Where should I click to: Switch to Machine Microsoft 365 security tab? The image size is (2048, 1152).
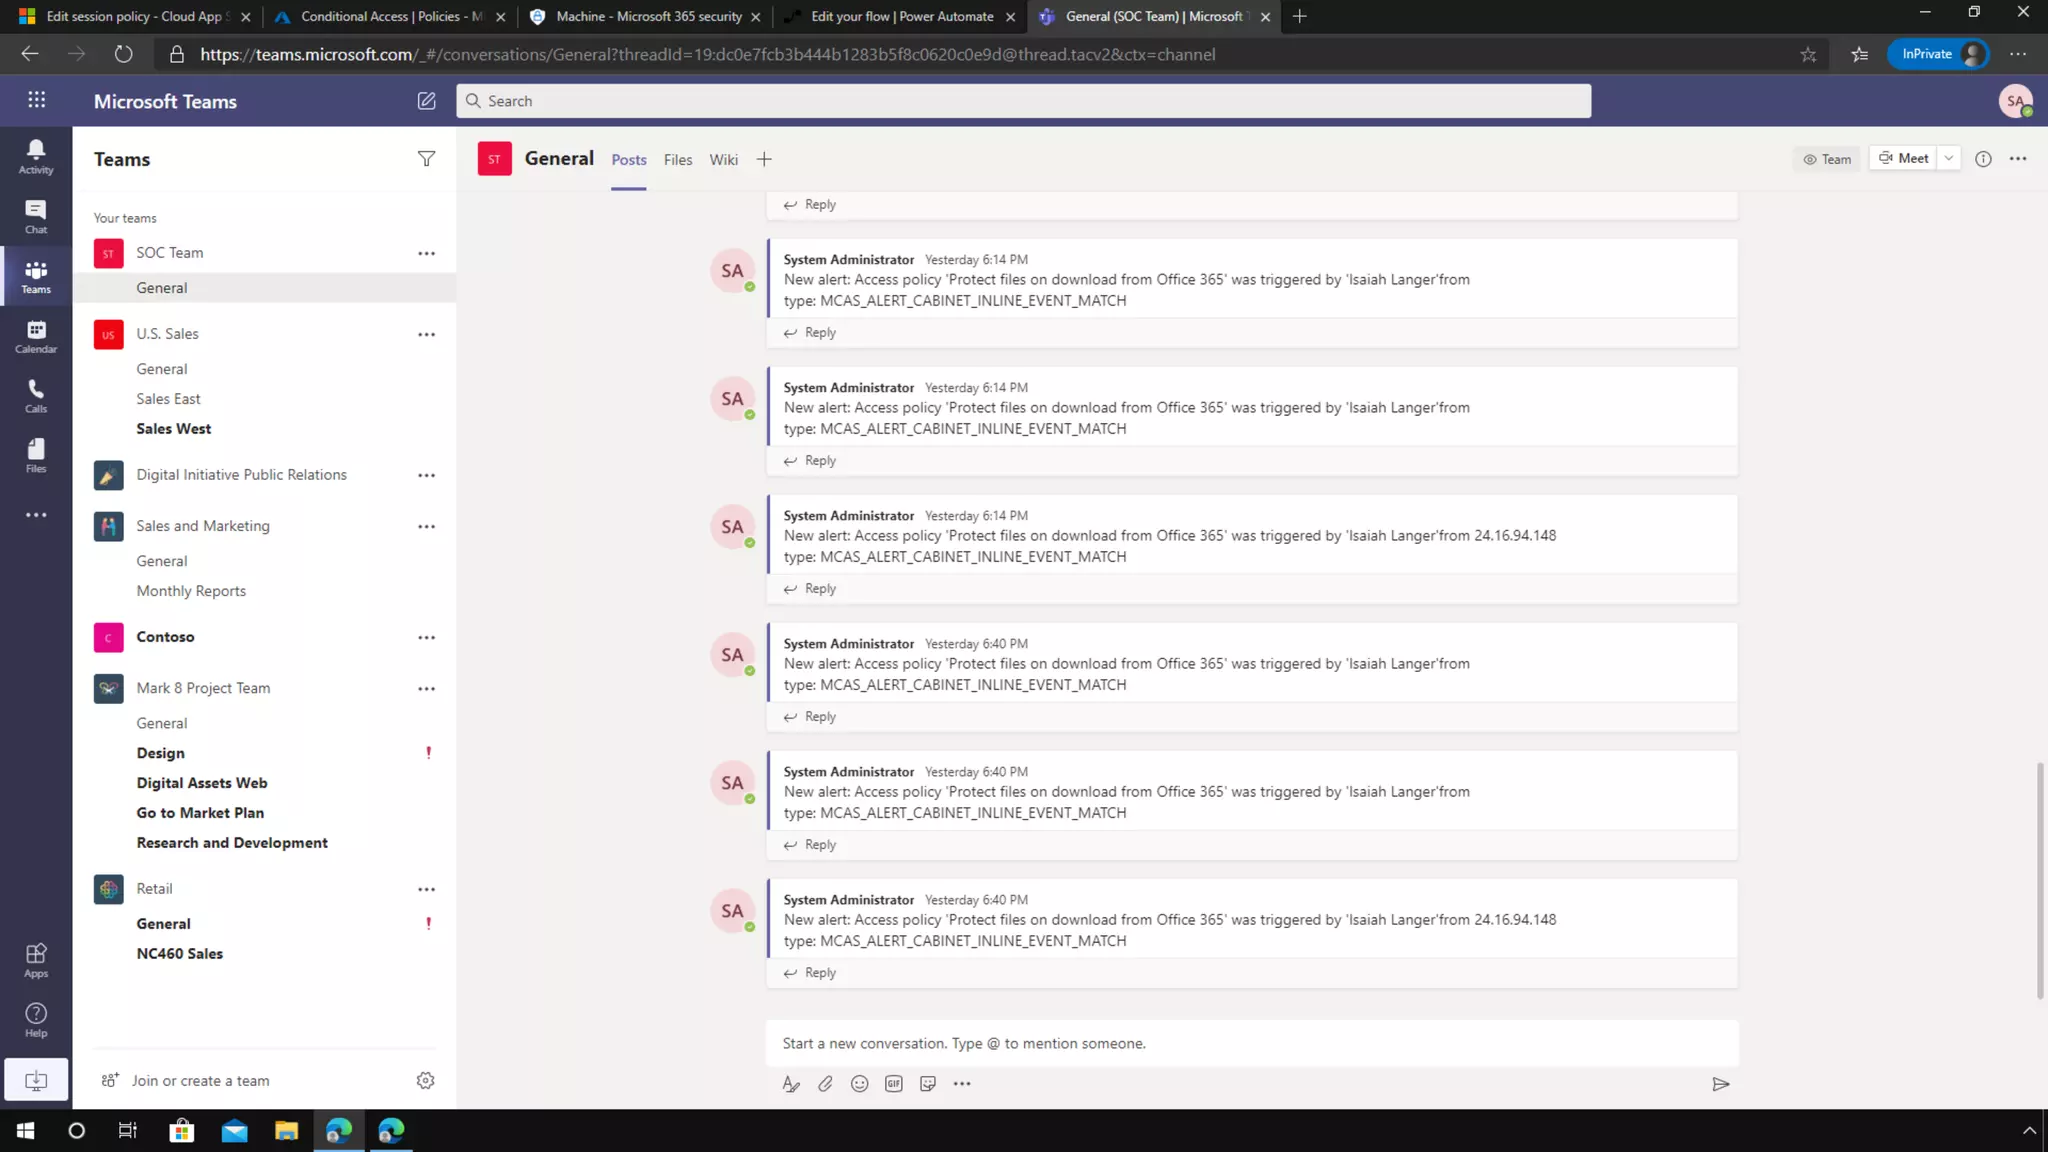644,16
